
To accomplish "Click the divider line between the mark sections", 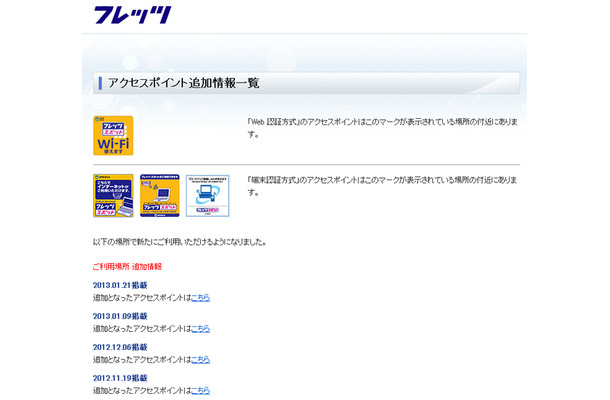I will point(306,164).
